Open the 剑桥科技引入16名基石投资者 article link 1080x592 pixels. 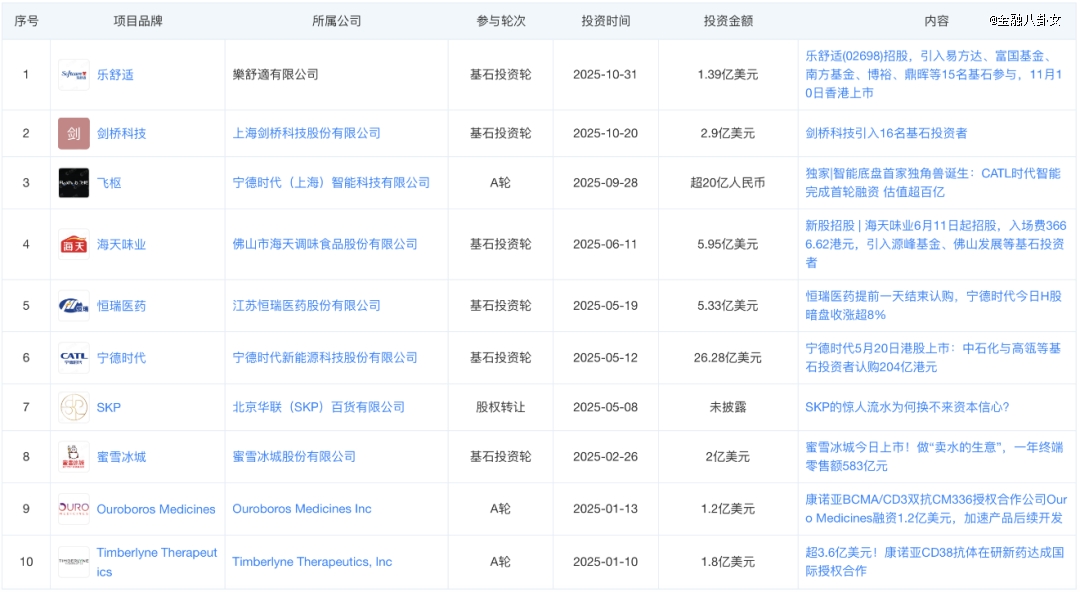(x=886, y=133)
